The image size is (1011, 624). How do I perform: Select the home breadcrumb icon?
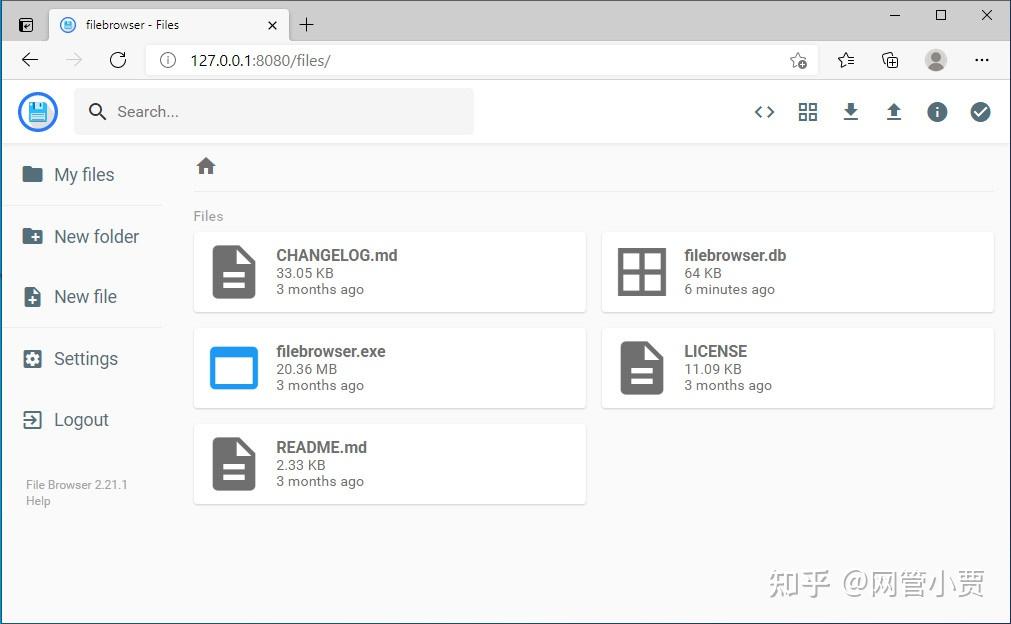point(206,165)
